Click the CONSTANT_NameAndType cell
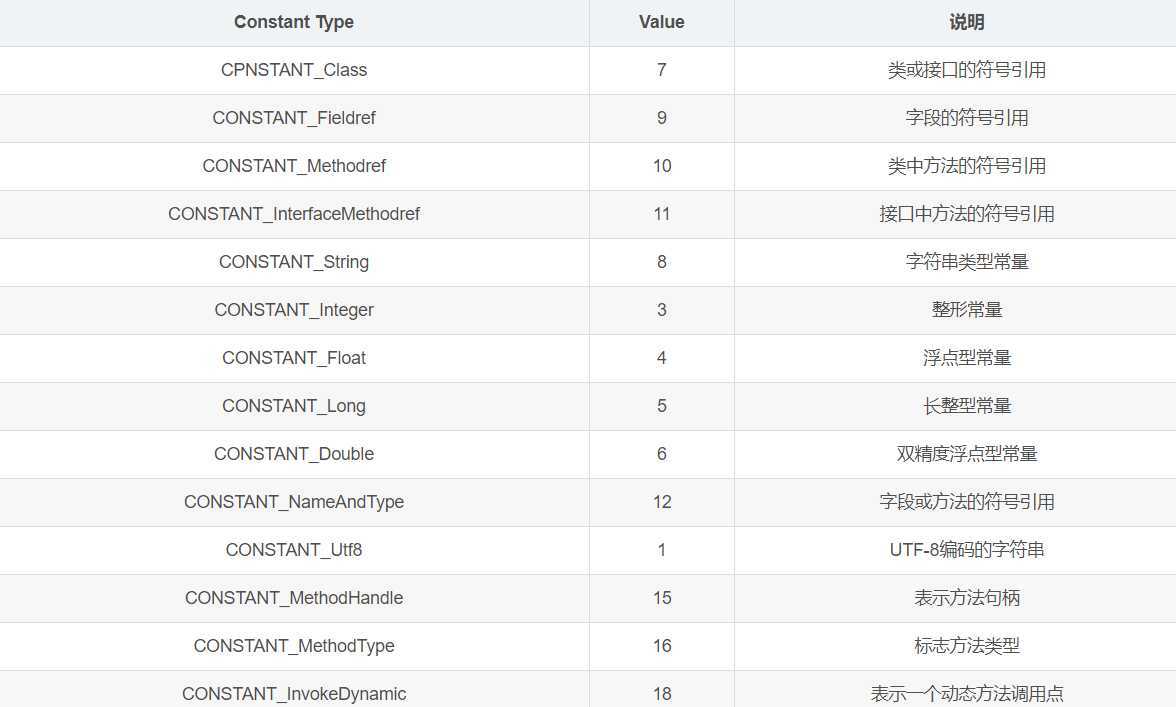Viewport: 1176px width, 707px height. (294, 502)
